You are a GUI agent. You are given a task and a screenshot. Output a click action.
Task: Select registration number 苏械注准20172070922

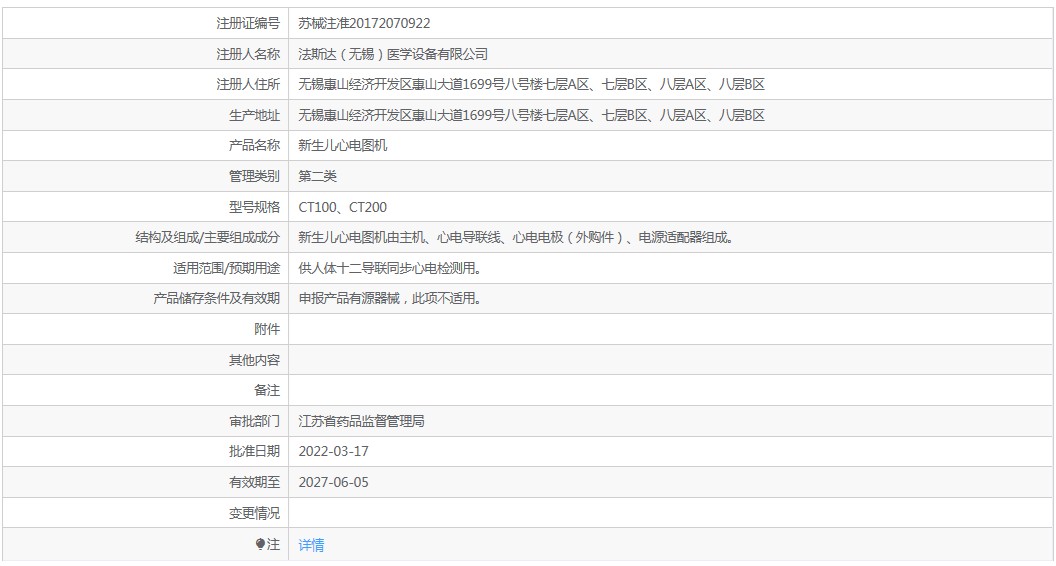click(364, 24)
